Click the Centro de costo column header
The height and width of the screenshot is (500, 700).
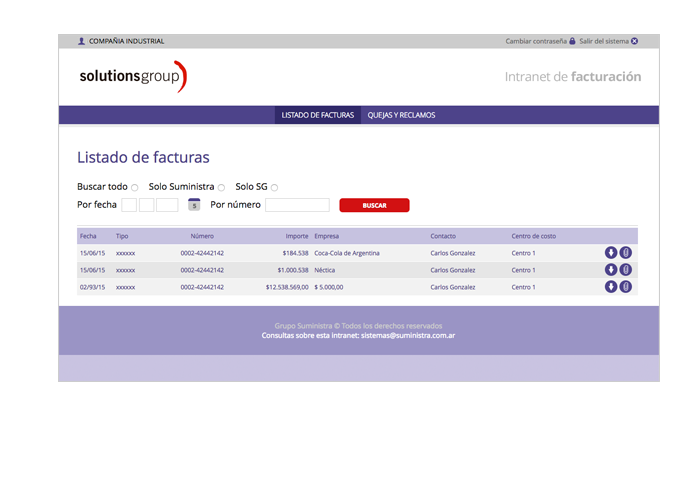533,236
